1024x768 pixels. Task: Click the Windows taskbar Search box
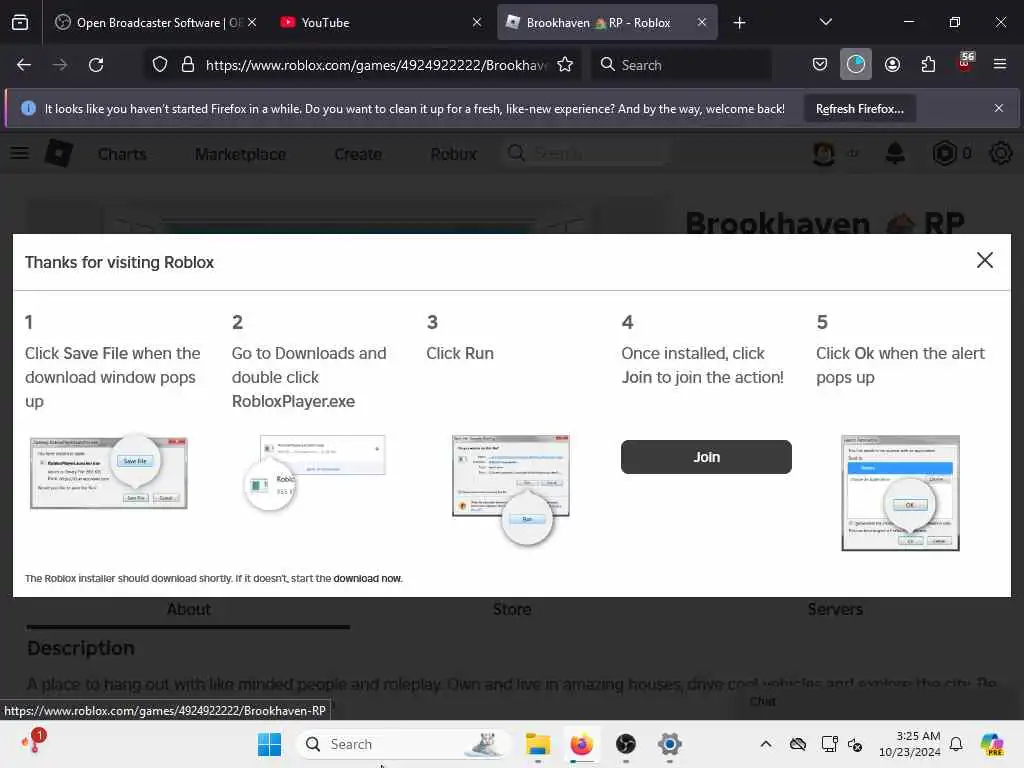402,744
